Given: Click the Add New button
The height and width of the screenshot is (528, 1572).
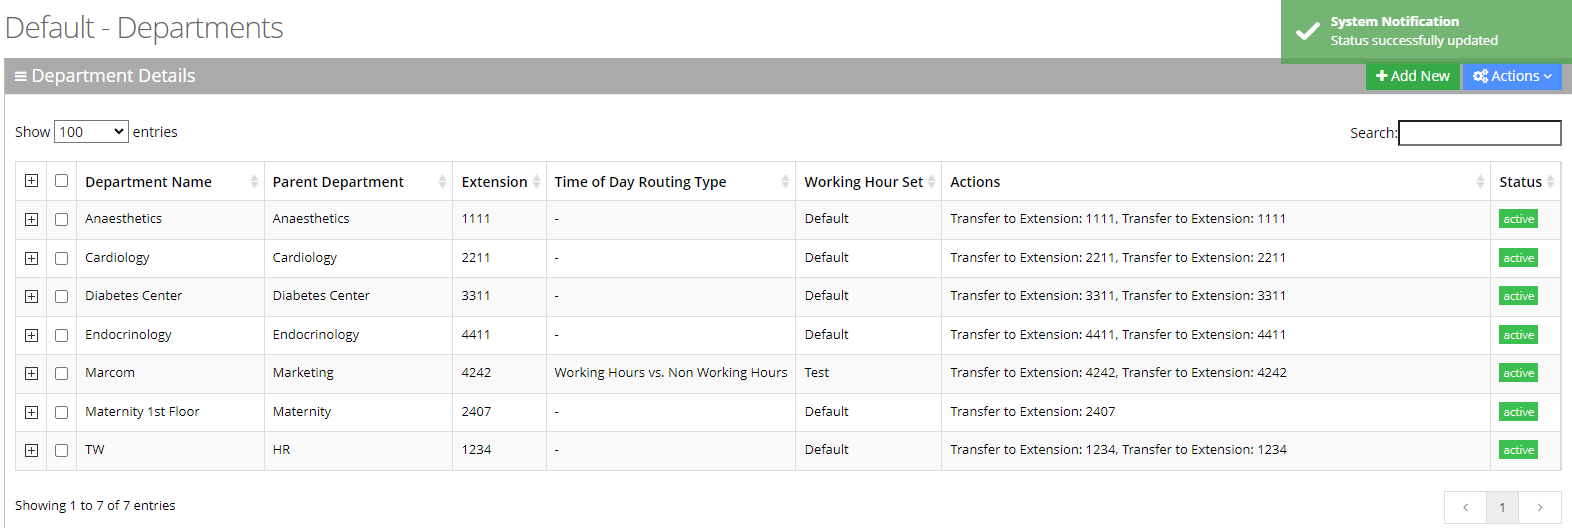Looking at the screenshot, I should coord(1412,76).
